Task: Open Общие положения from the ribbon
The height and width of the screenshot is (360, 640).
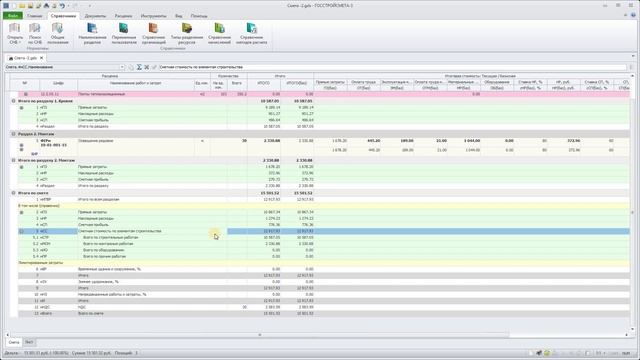Action: tap(58, 33)
